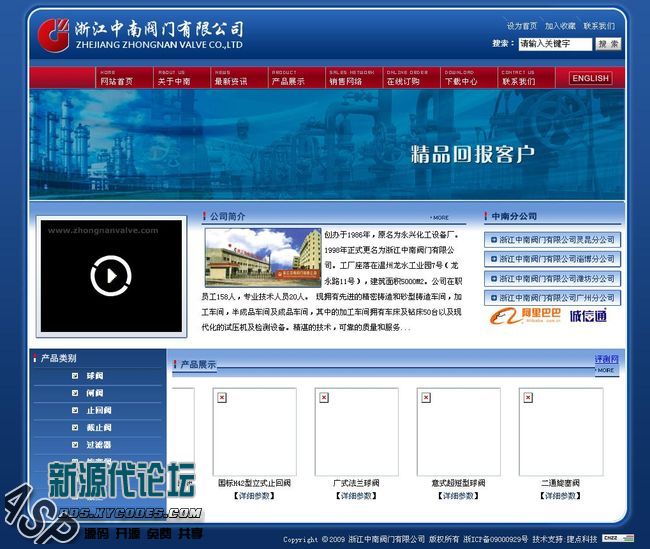Screen dimensions: 650x549
Task: Open 浙江中南阀门有限公司潍坊分公司 branch link
Action: click(552, 279)
